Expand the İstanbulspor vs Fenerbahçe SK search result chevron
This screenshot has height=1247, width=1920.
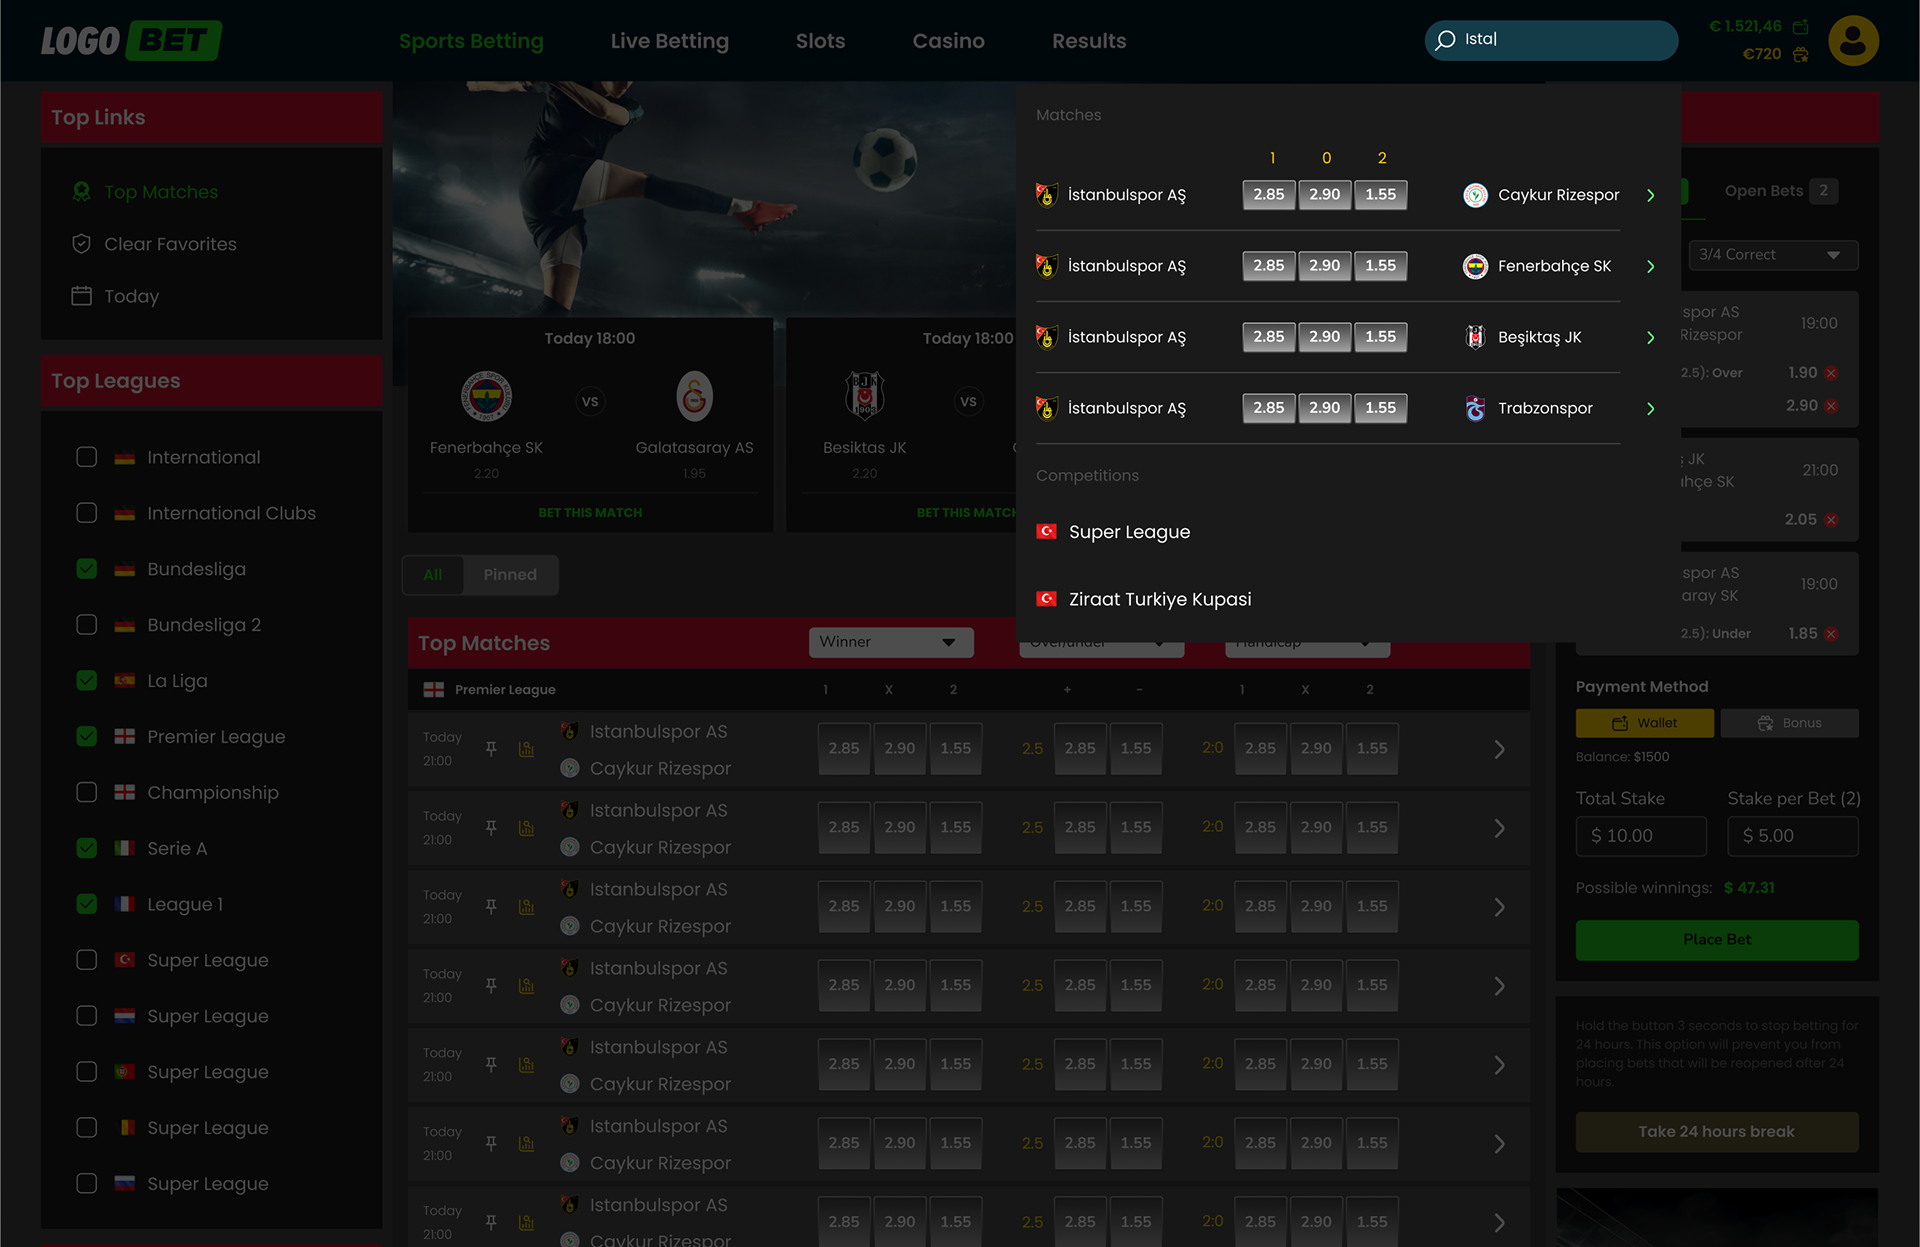click(1650, 267)
